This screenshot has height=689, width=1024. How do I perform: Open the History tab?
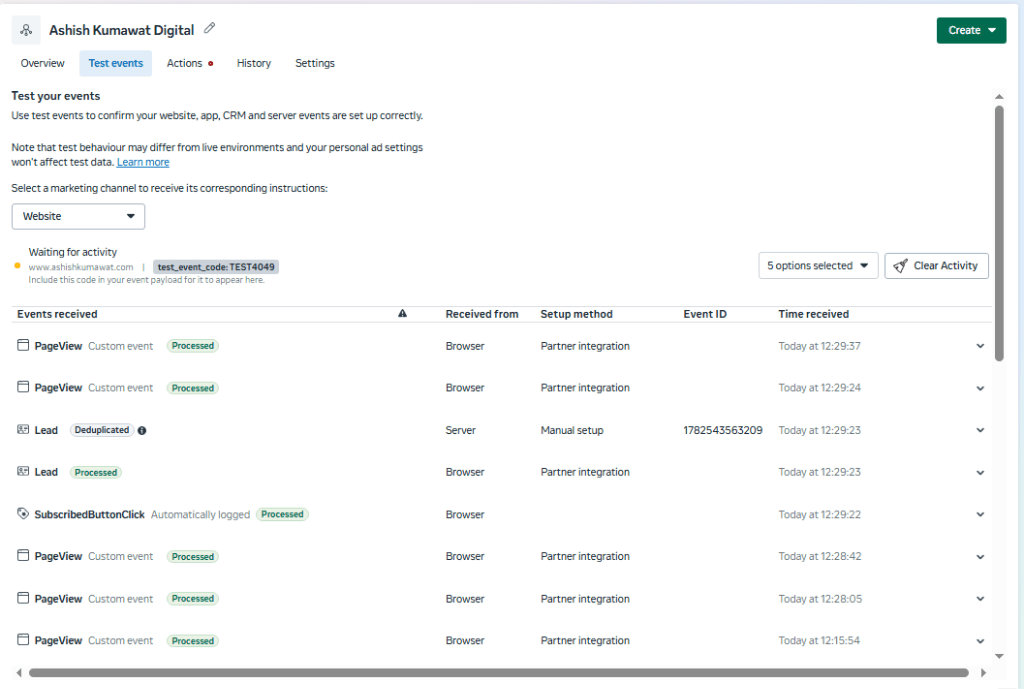tap(253, 63)
